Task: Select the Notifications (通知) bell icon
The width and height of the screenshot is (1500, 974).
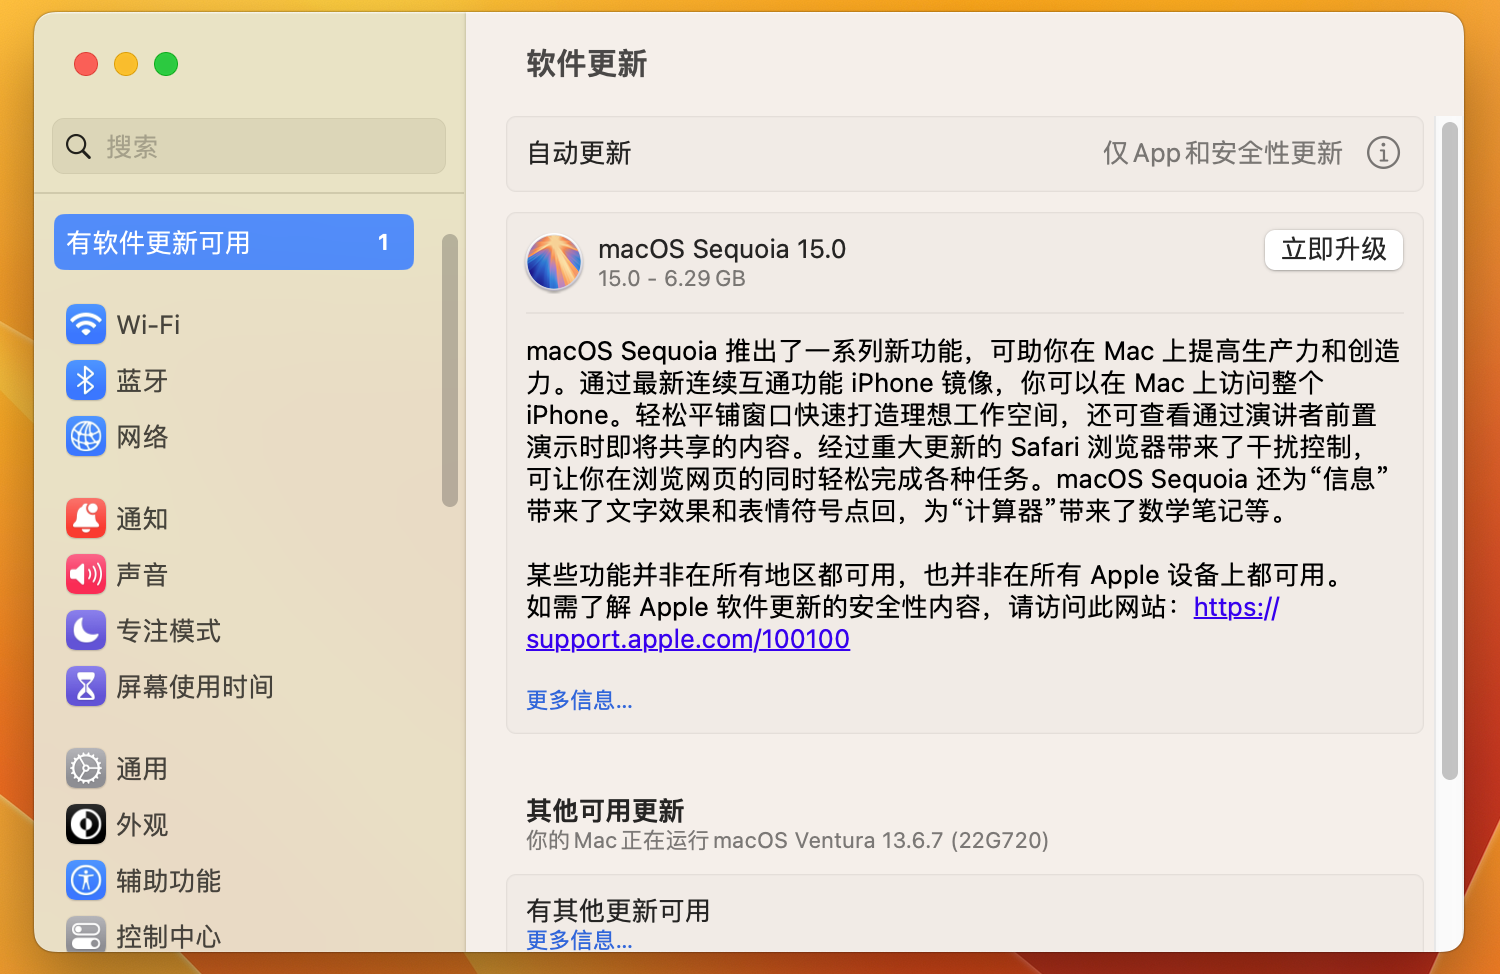Action: point(86,518)
